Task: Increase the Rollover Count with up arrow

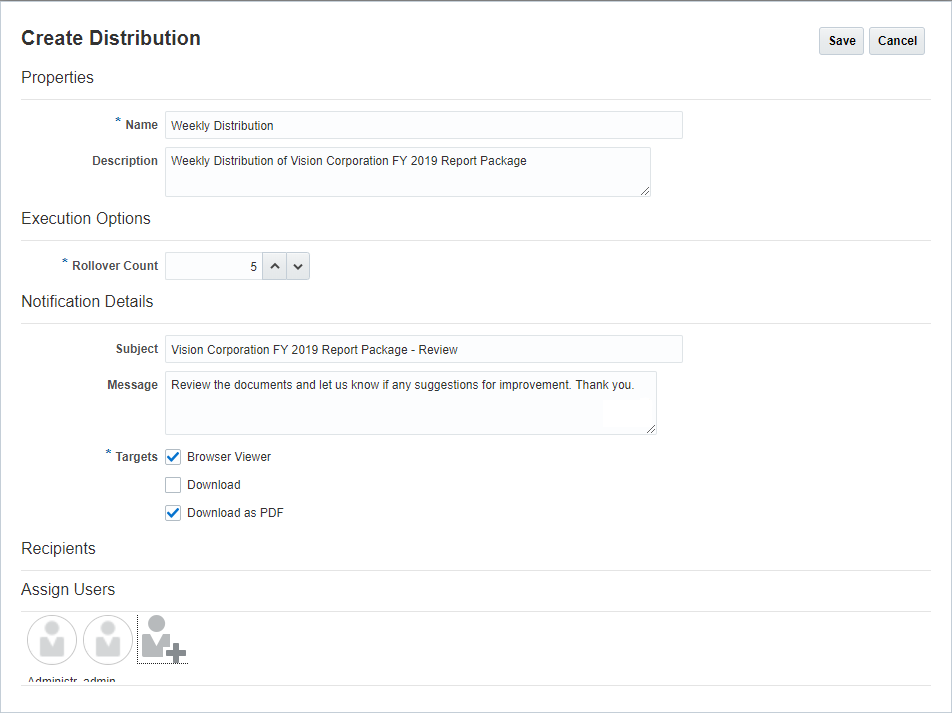Action: (x=274, y=267)
